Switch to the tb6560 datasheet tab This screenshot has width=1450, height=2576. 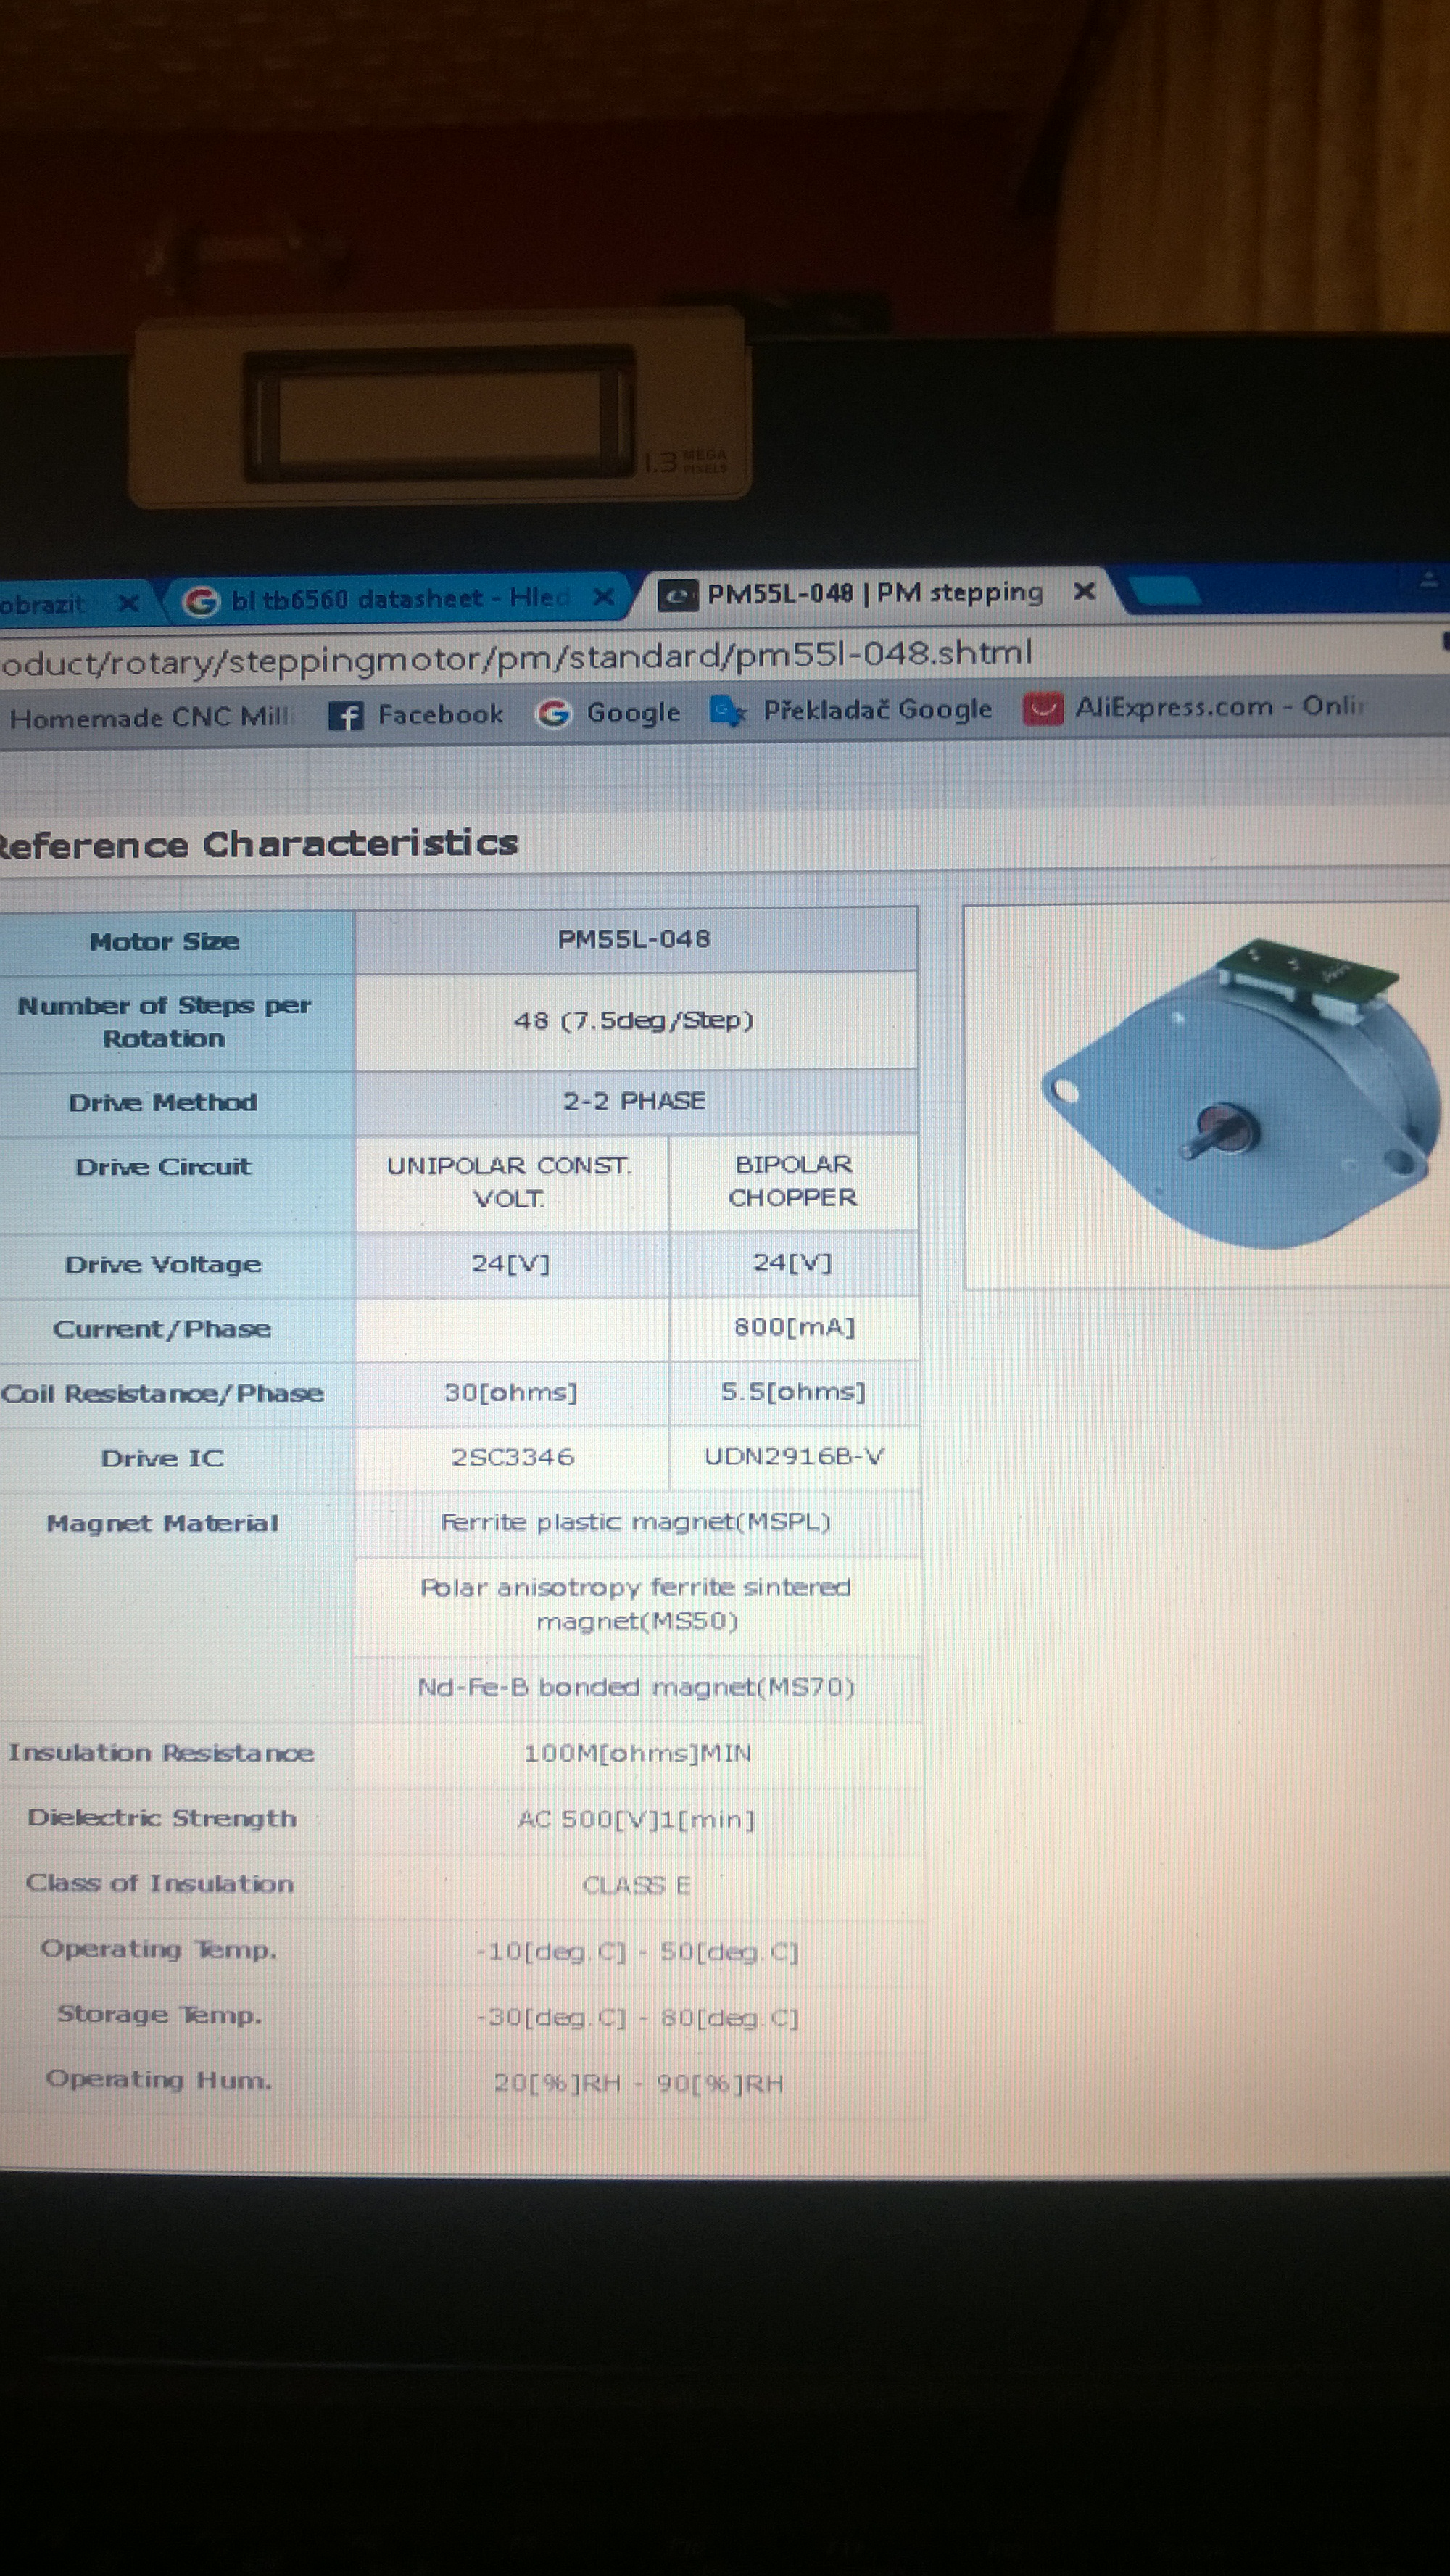pyautogui.click(x=400, y=599)
